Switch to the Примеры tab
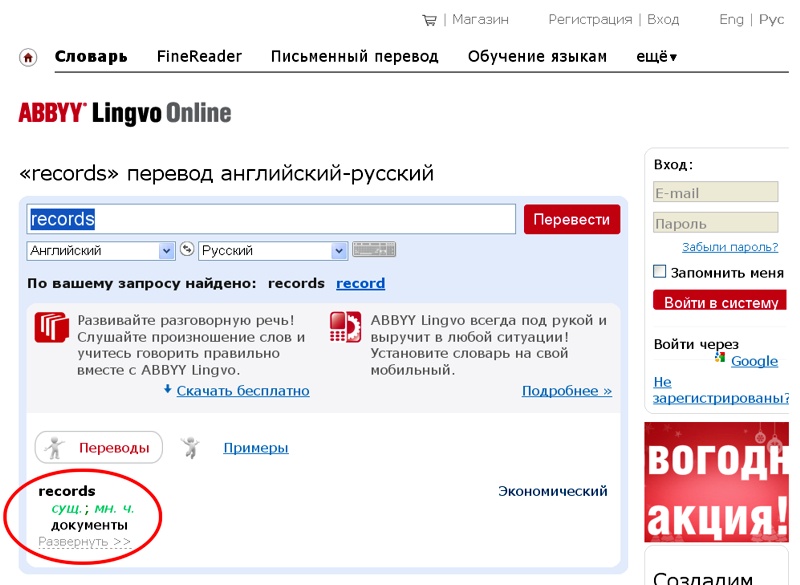This screenshot has height=585, width=800. click(x=256, y=448)
